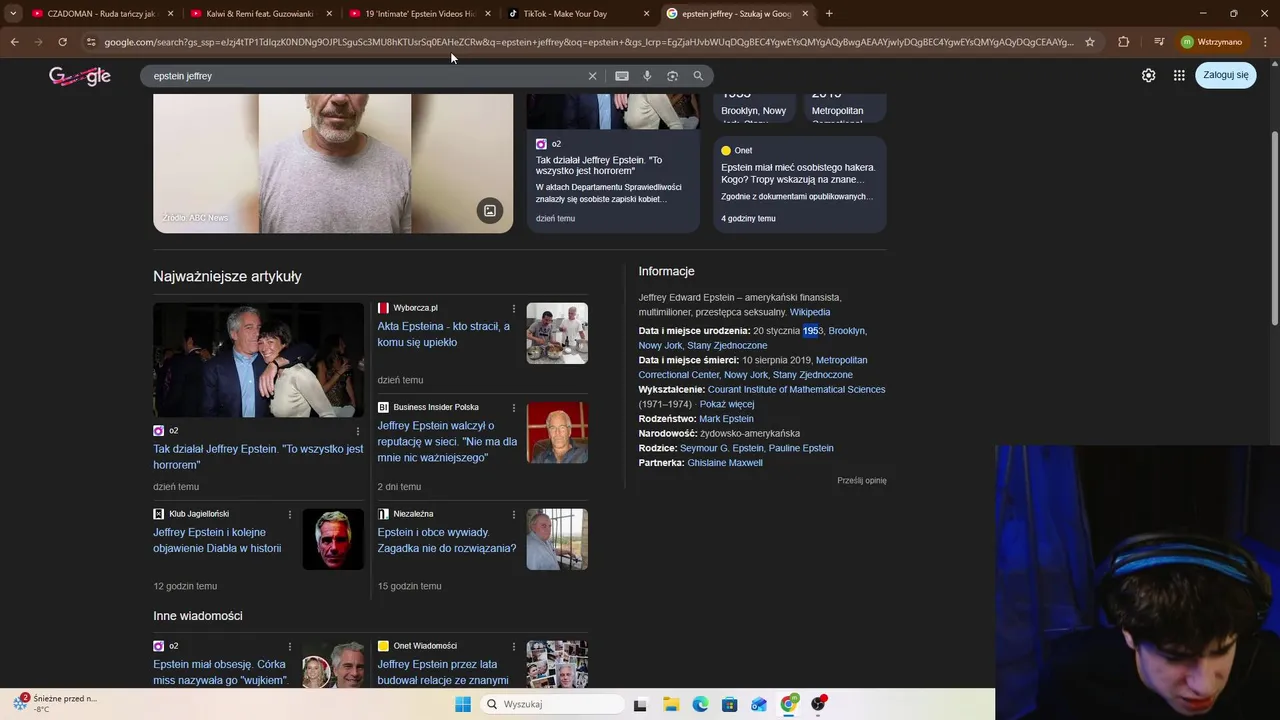1280x720 pixels.
Task: Open Chrome extensions puzzle icon
Action: pos(1123,42)
